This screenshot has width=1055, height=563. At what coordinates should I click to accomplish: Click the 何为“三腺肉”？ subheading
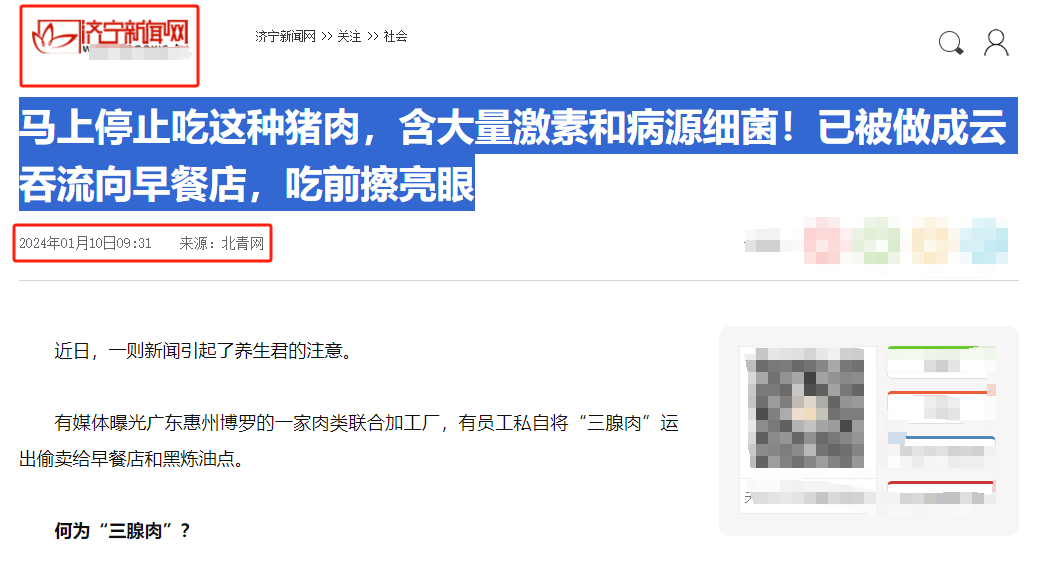pyautogui.click(x=122, y=531)
